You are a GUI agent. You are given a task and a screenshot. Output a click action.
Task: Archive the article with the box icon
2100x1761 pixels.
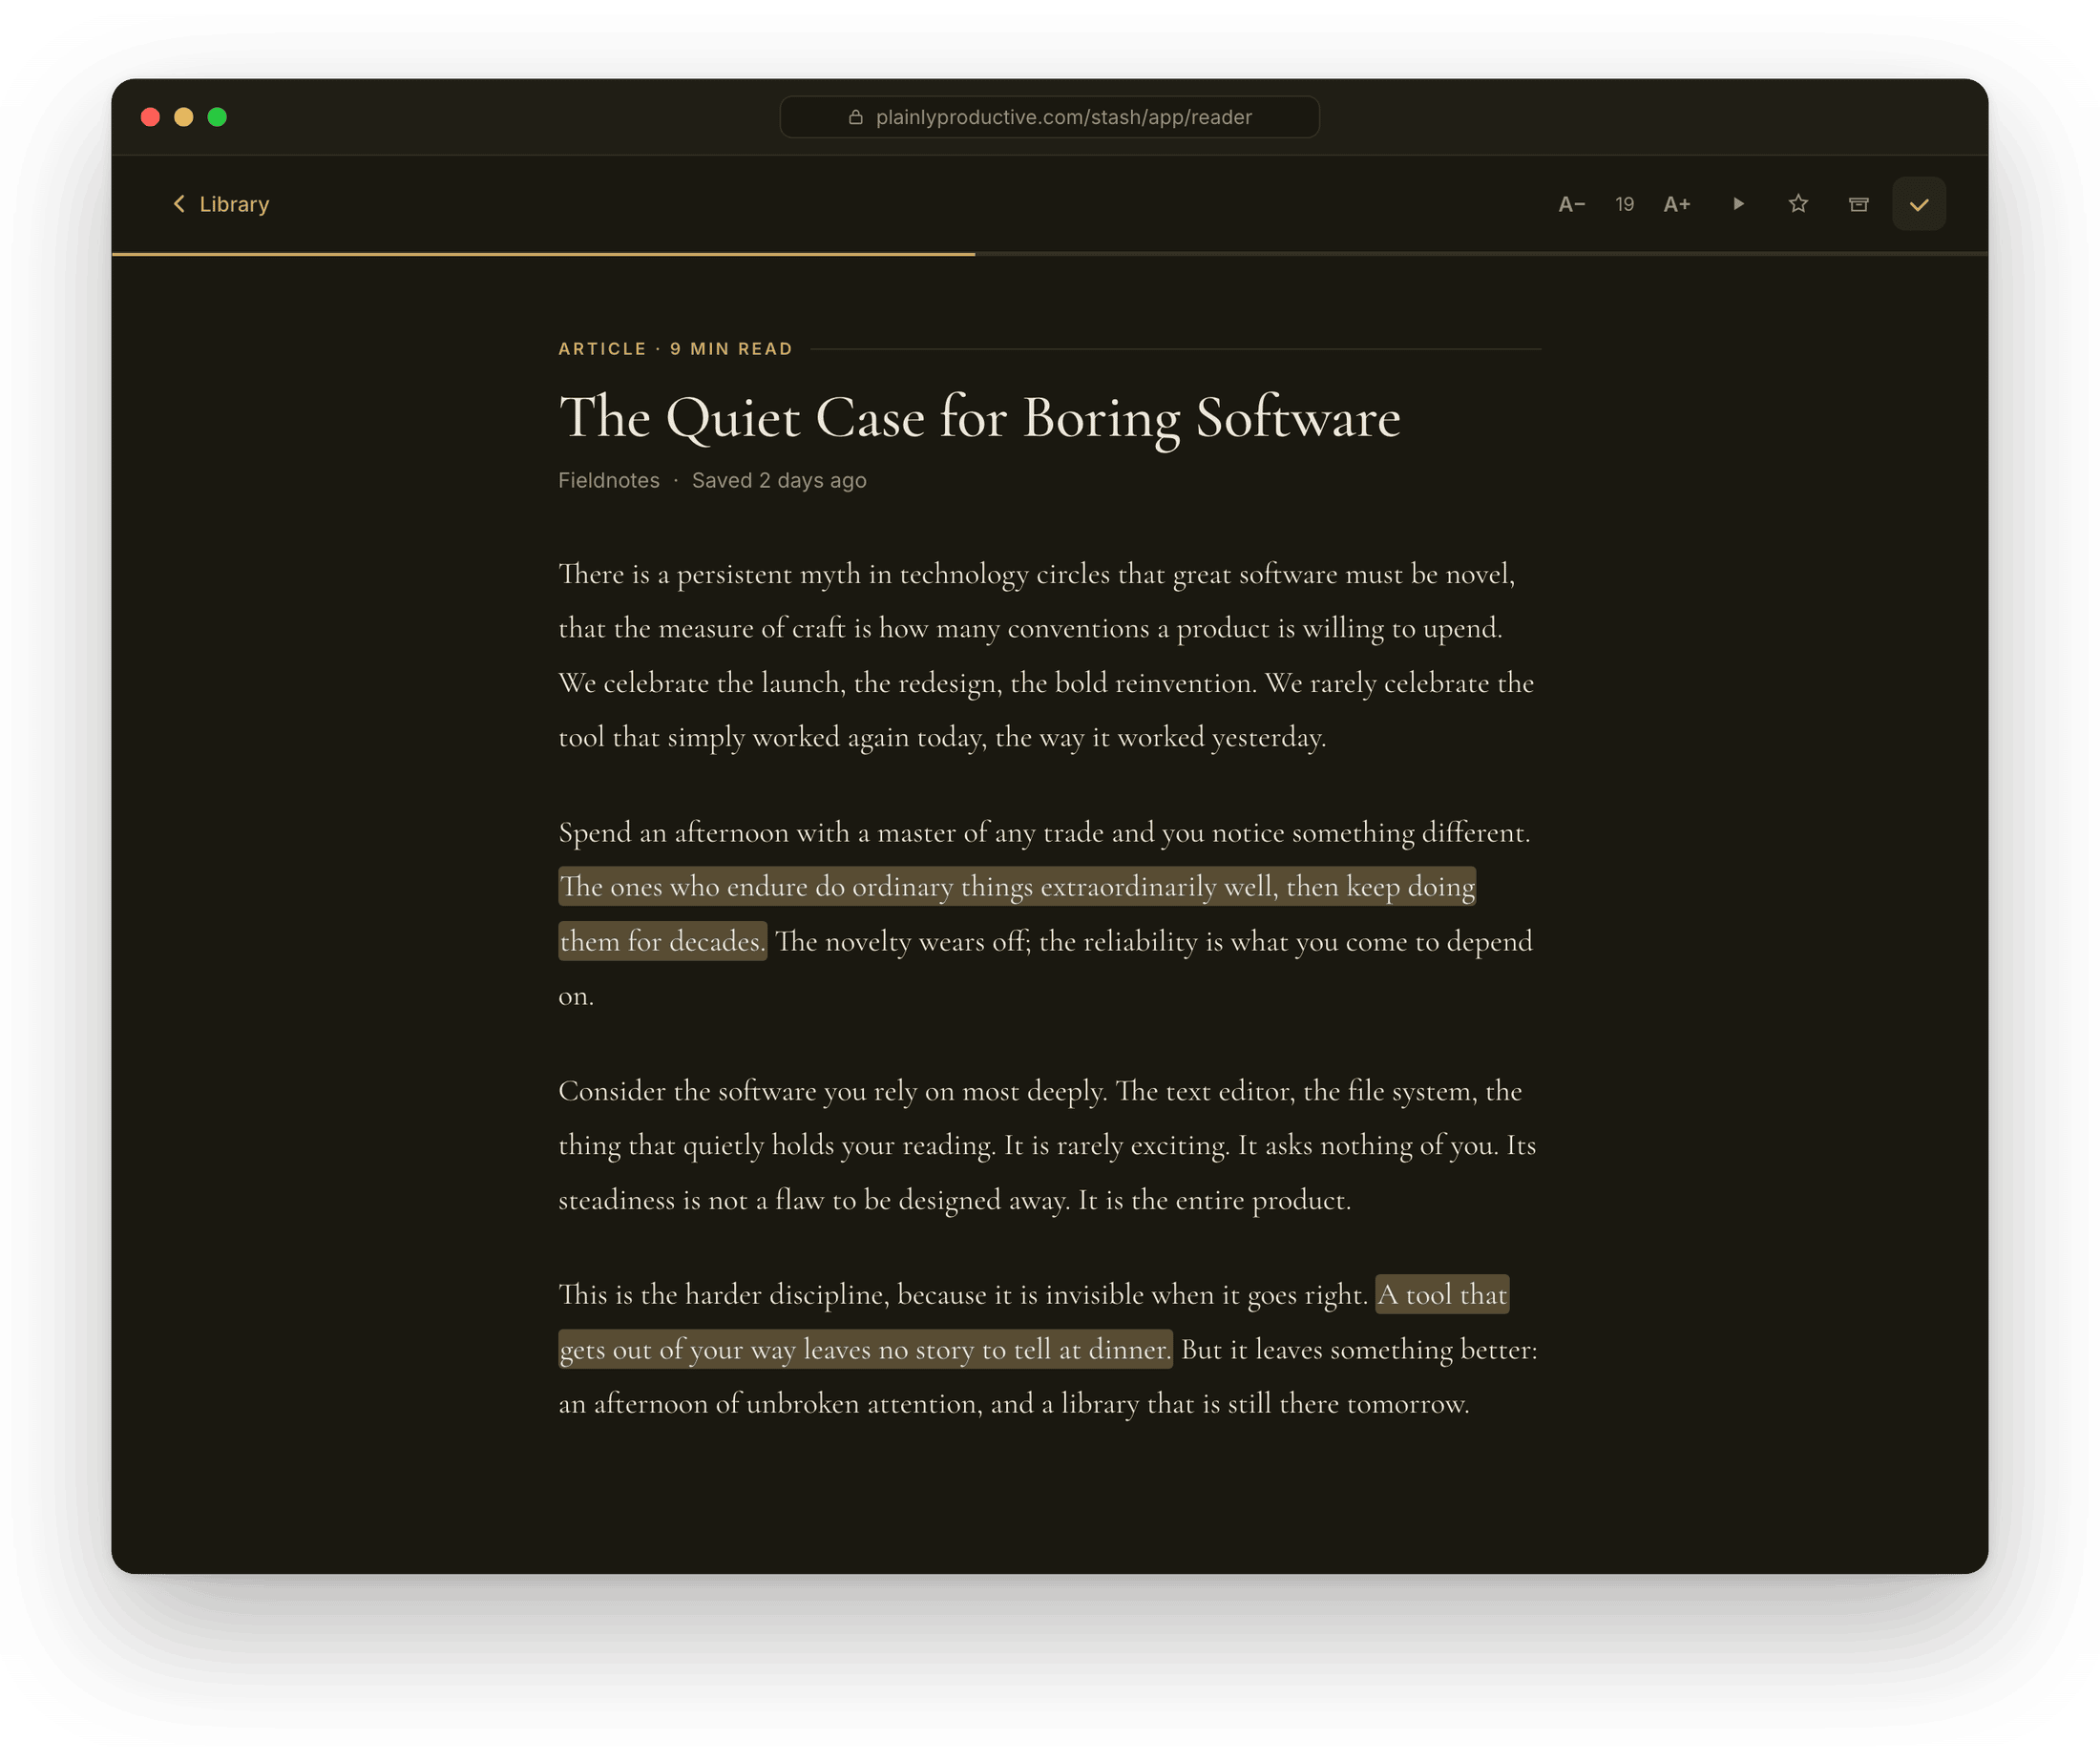[1858, 204]
